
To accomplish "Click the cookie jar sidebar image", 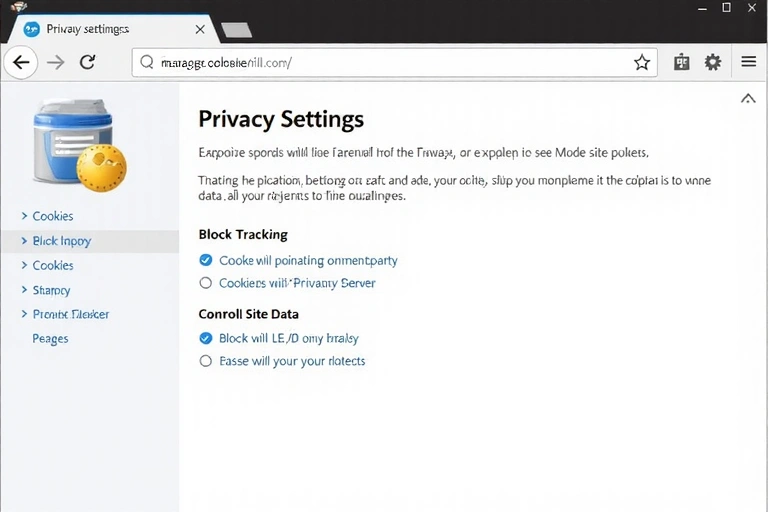I will click(79, 145).
